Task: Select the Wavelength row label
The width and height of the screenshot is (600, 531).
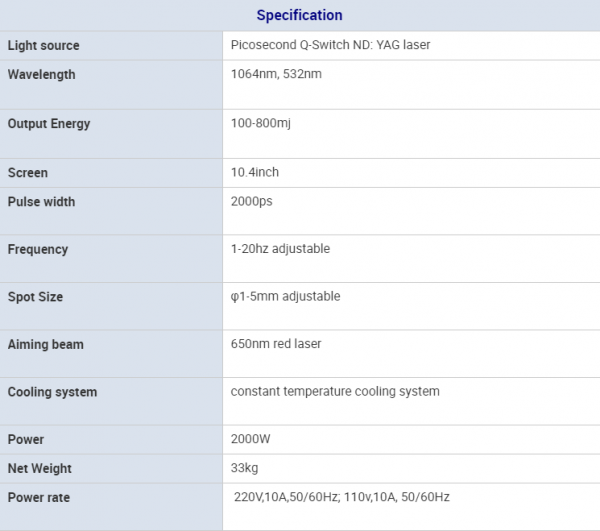Action: click(x=42, y=75)
